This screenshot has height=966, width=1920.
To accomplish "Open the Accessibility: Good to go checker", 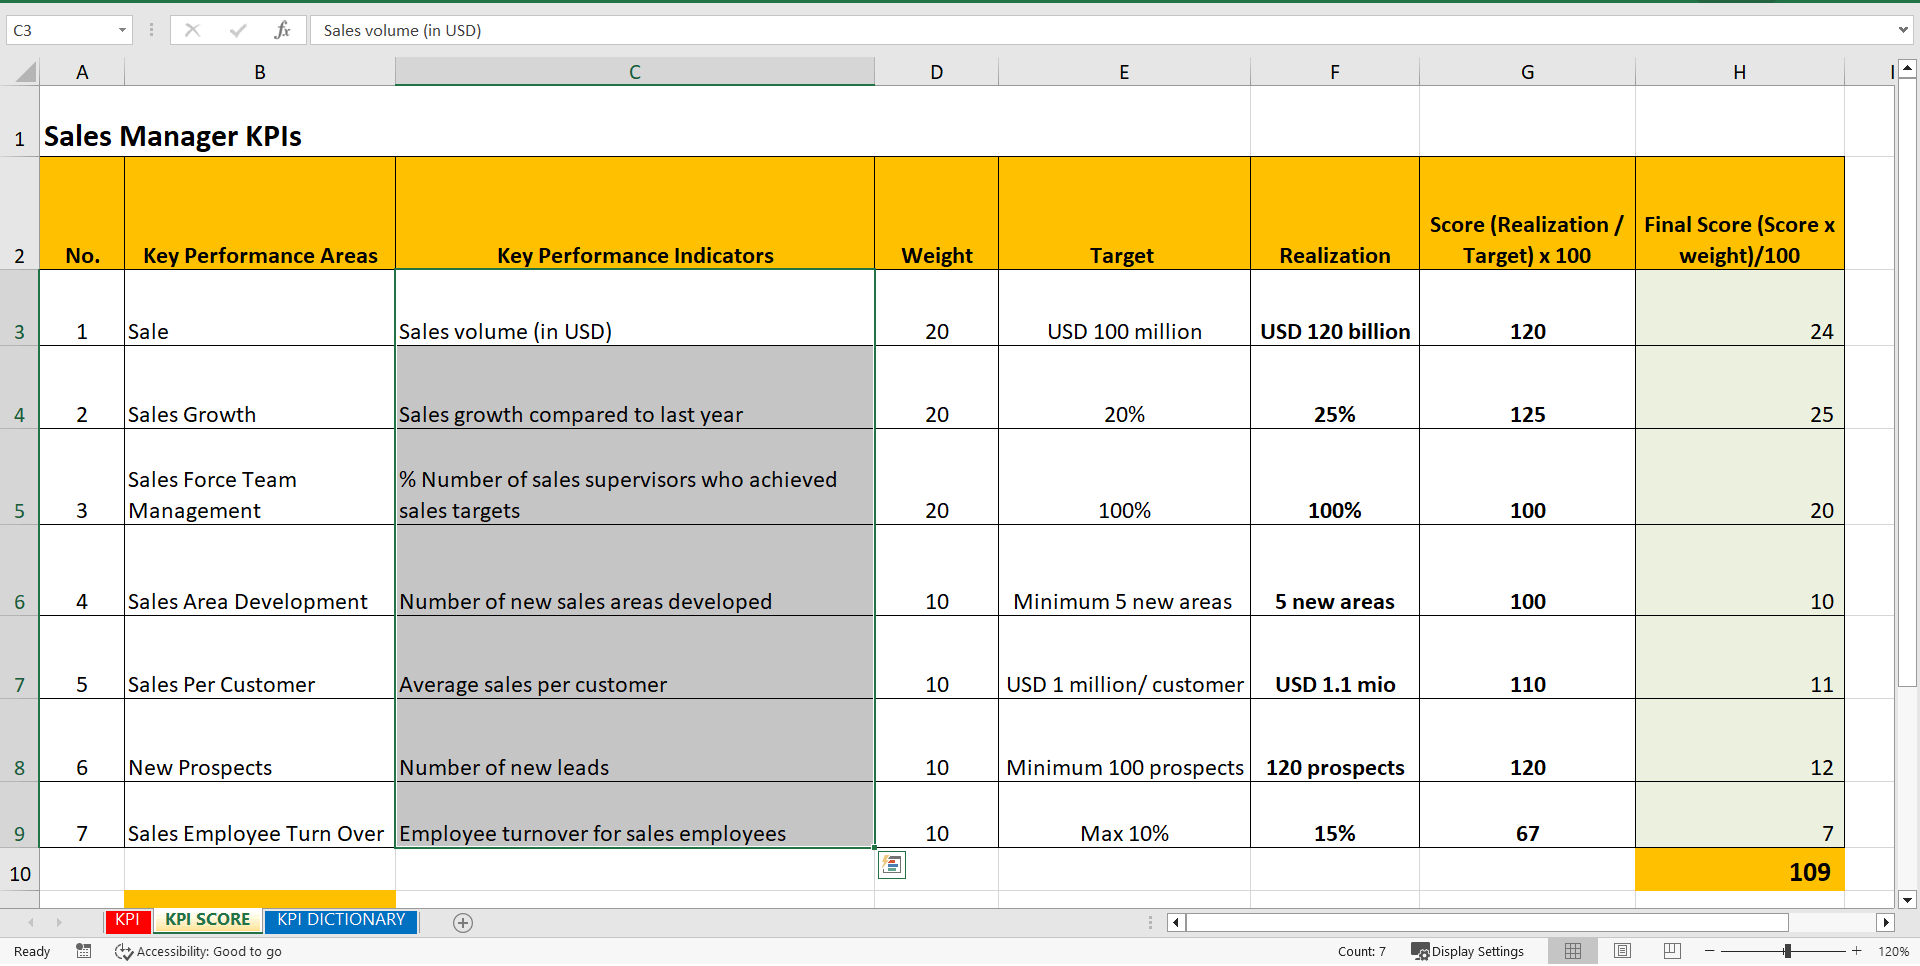I will (198, 951).
